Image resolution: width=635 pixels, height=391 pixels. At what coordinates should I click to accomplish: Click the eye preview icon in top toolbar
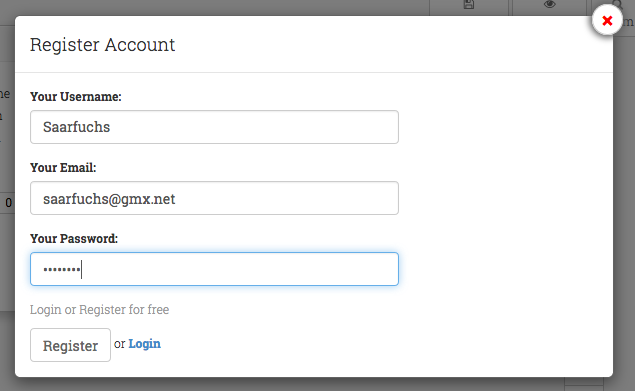[x=550, y=4]
